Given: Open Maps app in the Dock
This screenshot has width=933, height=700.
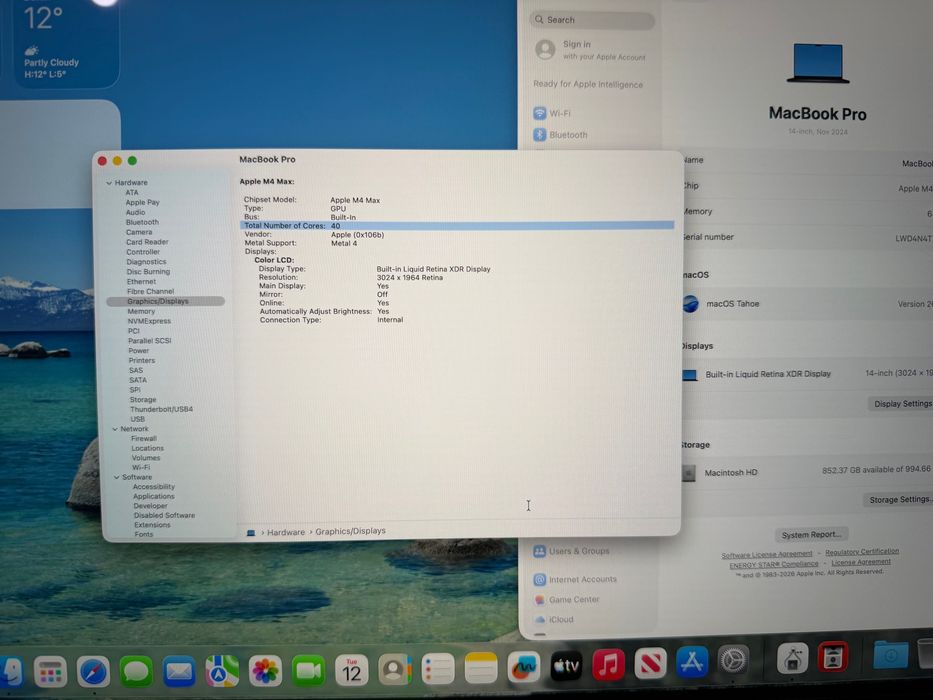Looking at the screenshot, I should [x=222, y=671].
